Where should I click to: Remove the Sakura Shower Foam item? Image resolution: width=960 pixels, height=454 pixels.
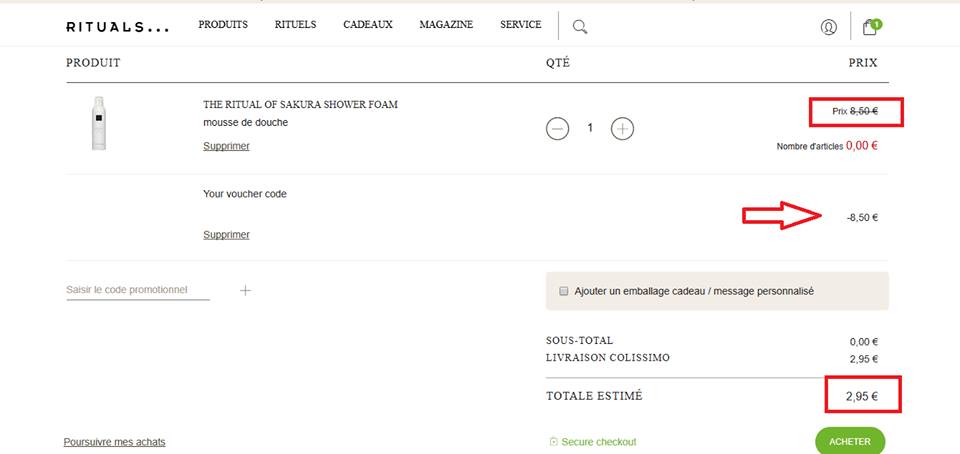tap(226, 146)
